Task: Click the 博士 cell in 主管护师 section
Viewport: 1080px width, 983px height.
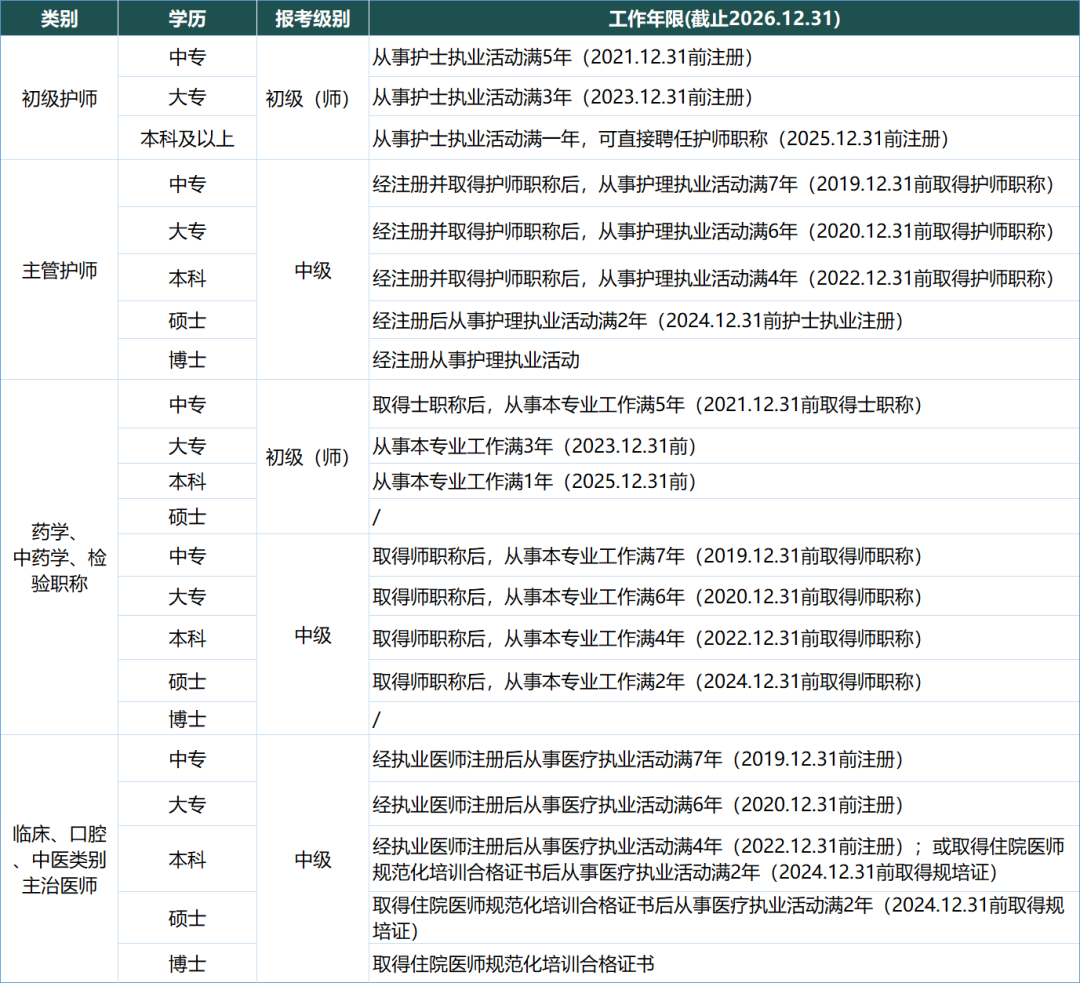Action: point(187,360)
